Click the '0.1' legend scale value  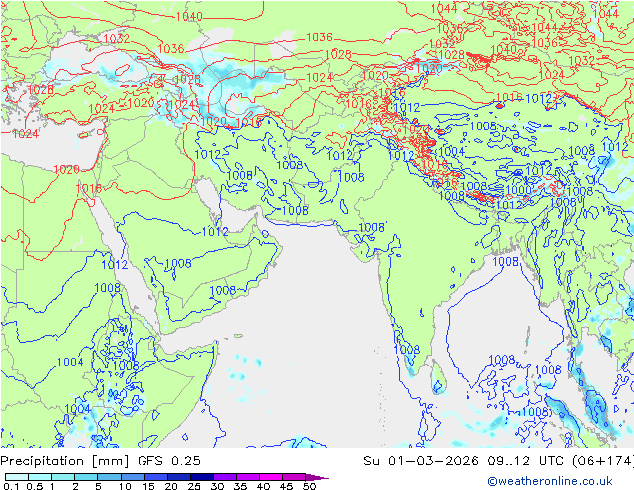pyautogui.click(x=11, y=486)
